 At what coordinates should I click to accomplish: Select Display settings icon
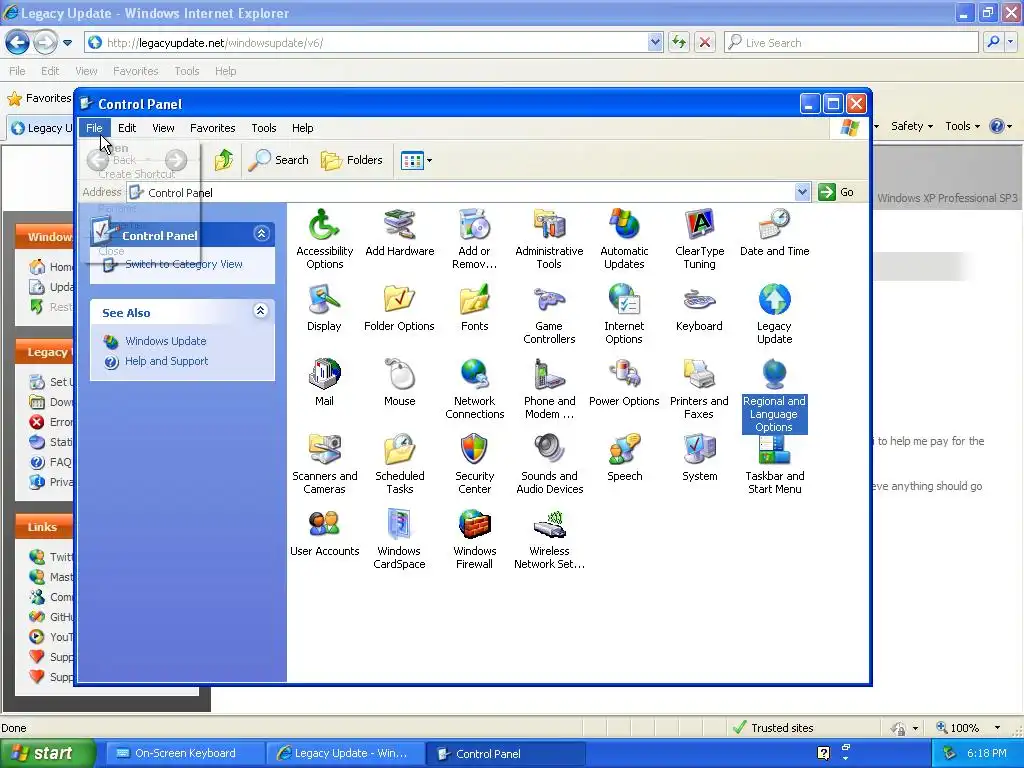(x=324, y=308)
